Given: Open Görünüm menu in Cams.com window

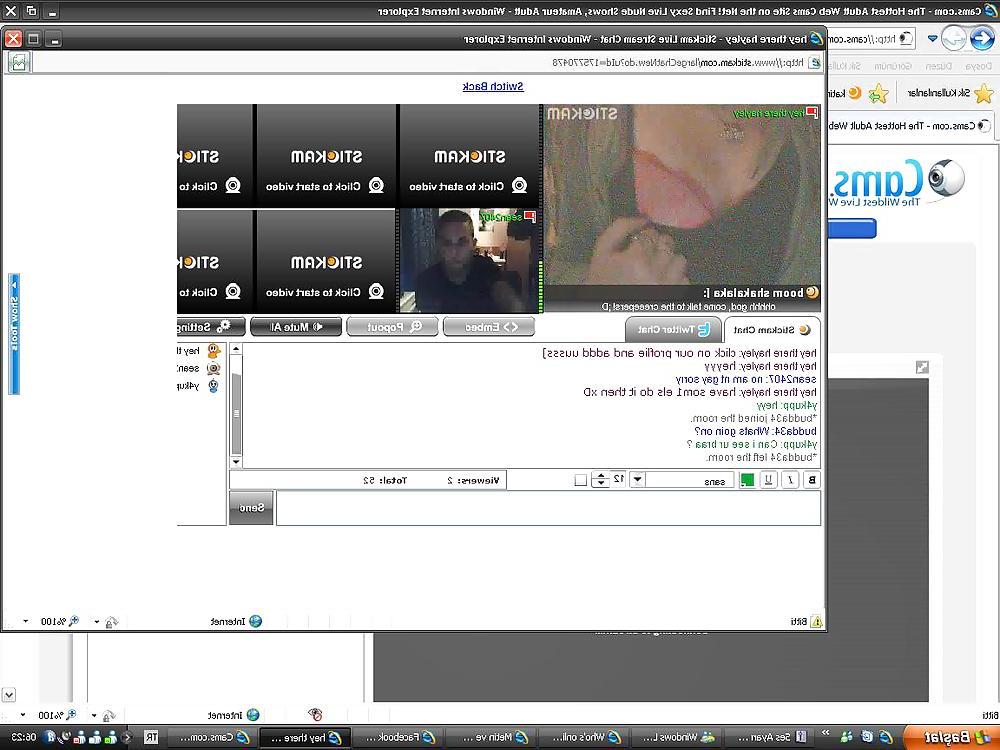Looking at the screenshot, I should pos(893,66).
